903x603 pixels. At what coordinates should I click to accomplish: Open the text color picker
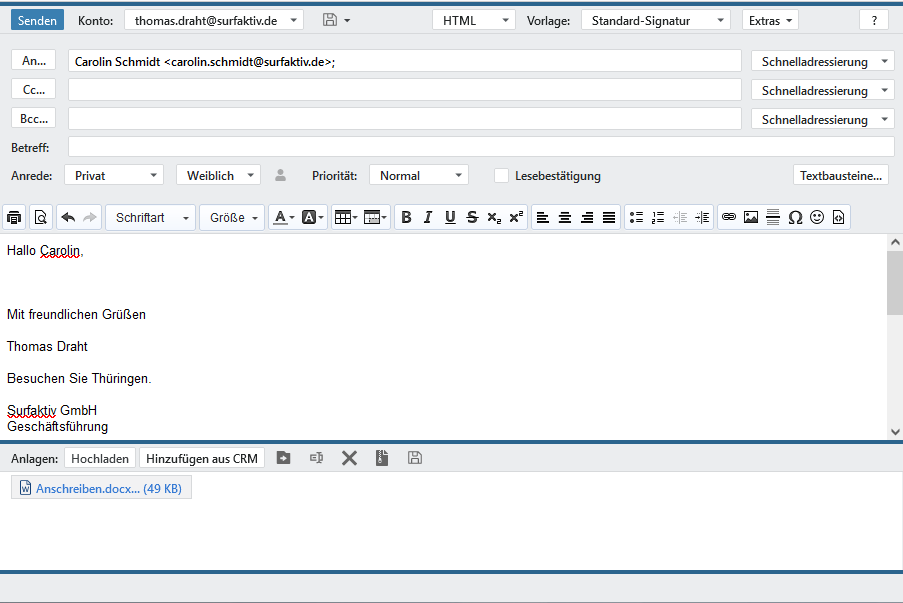coord(284,217)
